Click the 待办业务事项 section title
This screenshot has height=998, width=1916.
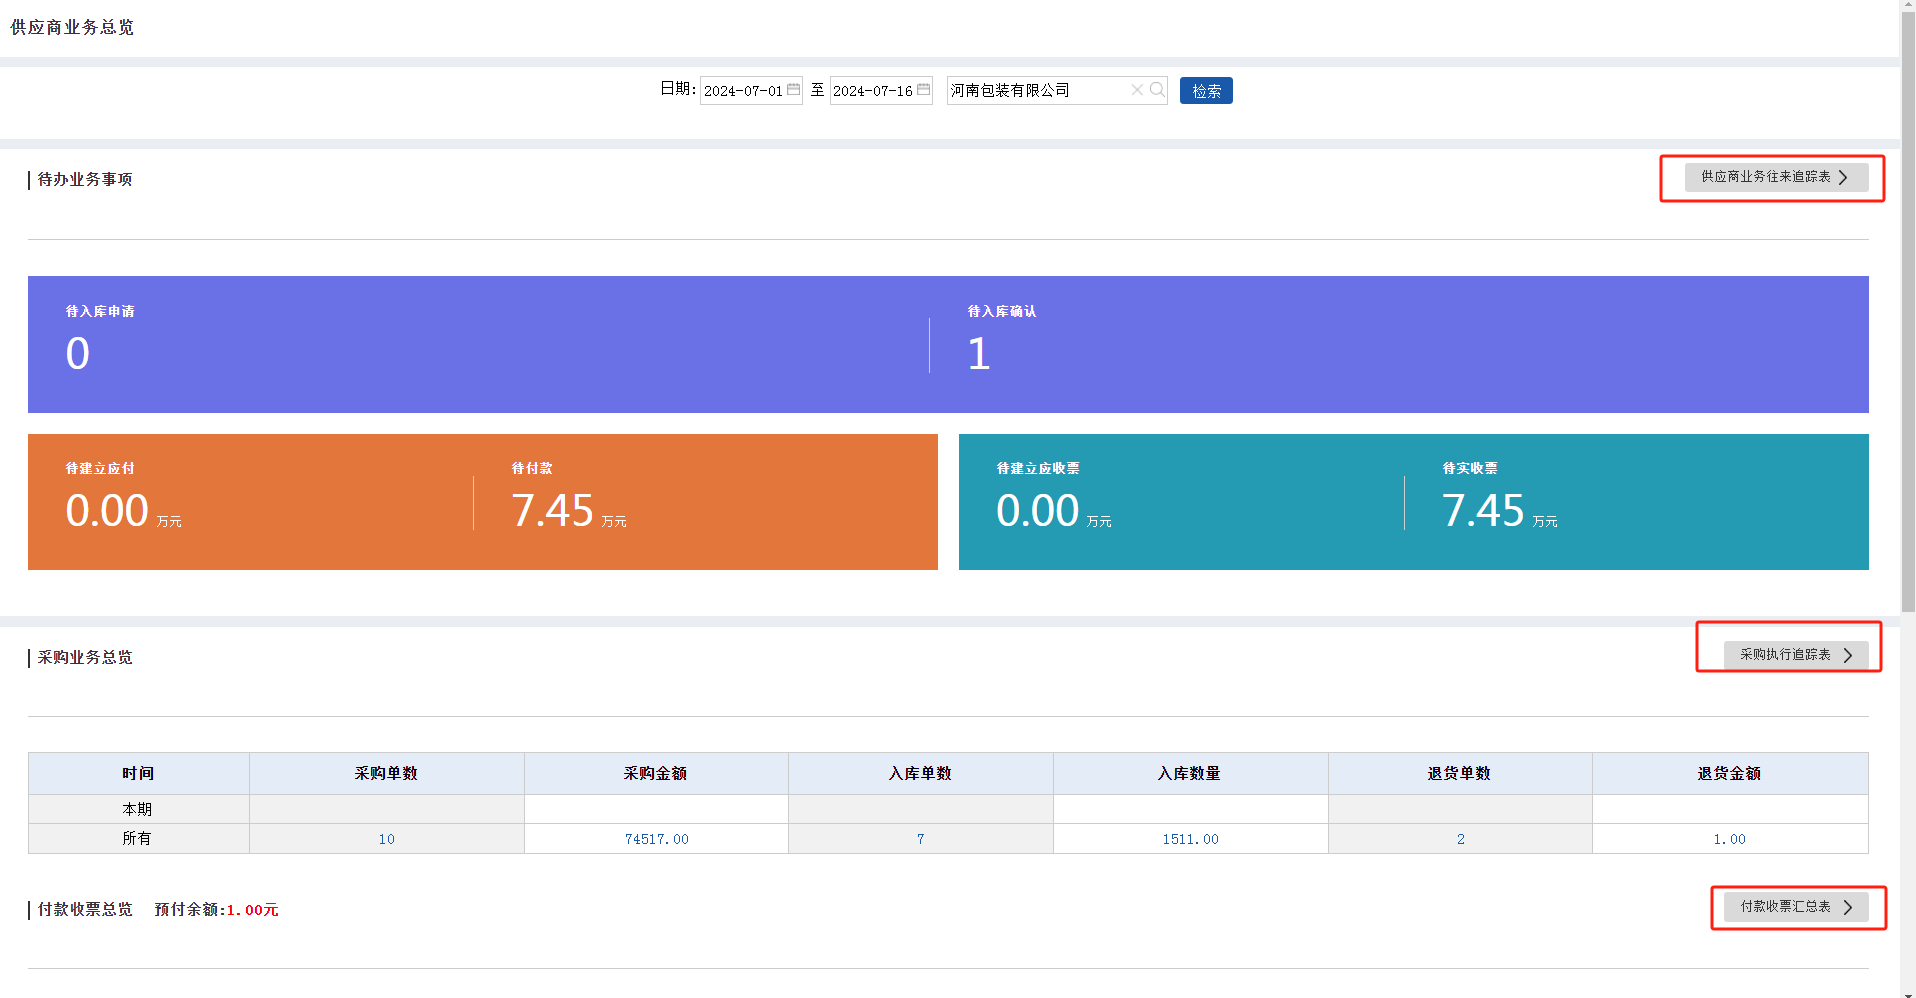[x=85, y=179]
